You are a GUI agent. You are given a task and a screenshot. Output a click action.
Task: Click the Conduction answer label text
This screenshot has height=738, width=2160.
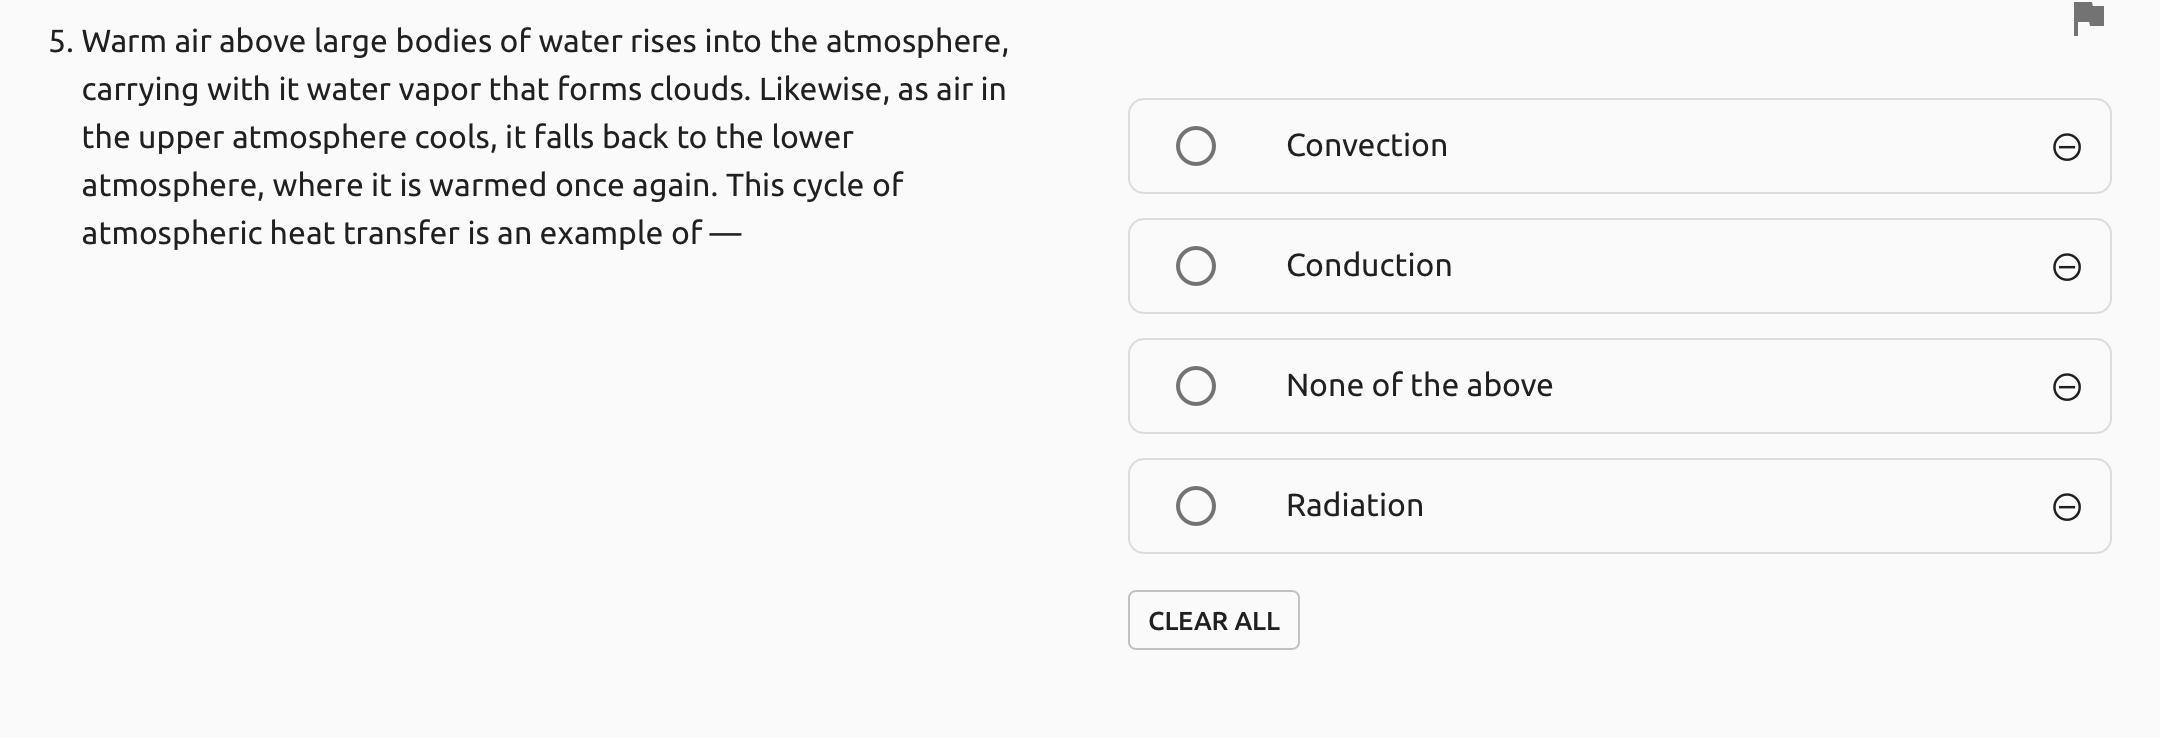1368,266
